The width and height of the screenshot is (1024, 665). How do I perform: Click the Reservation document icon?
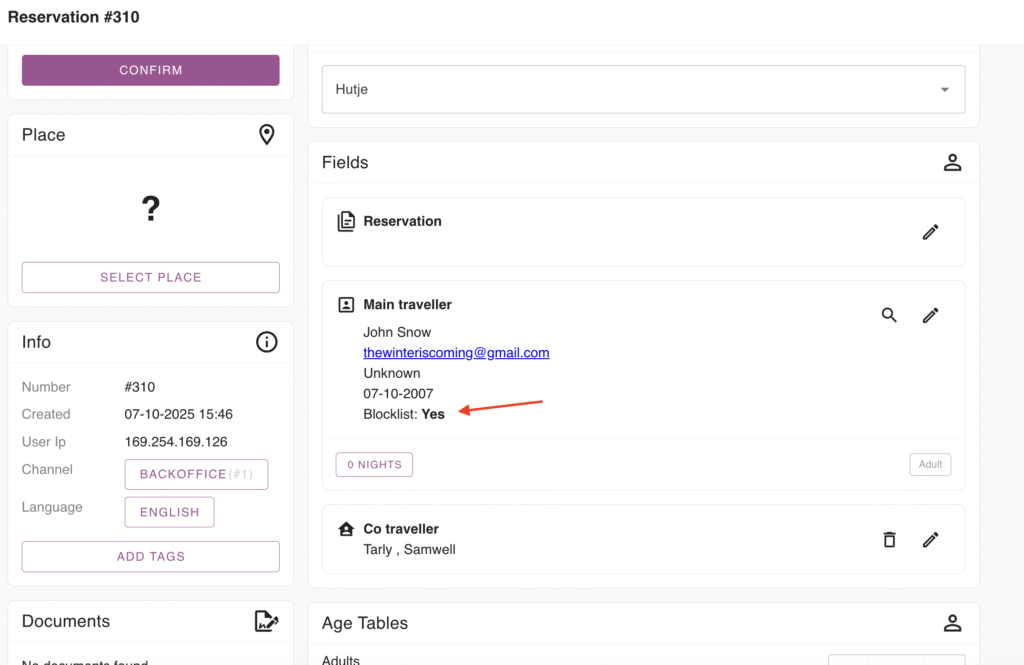pos(346,222)
